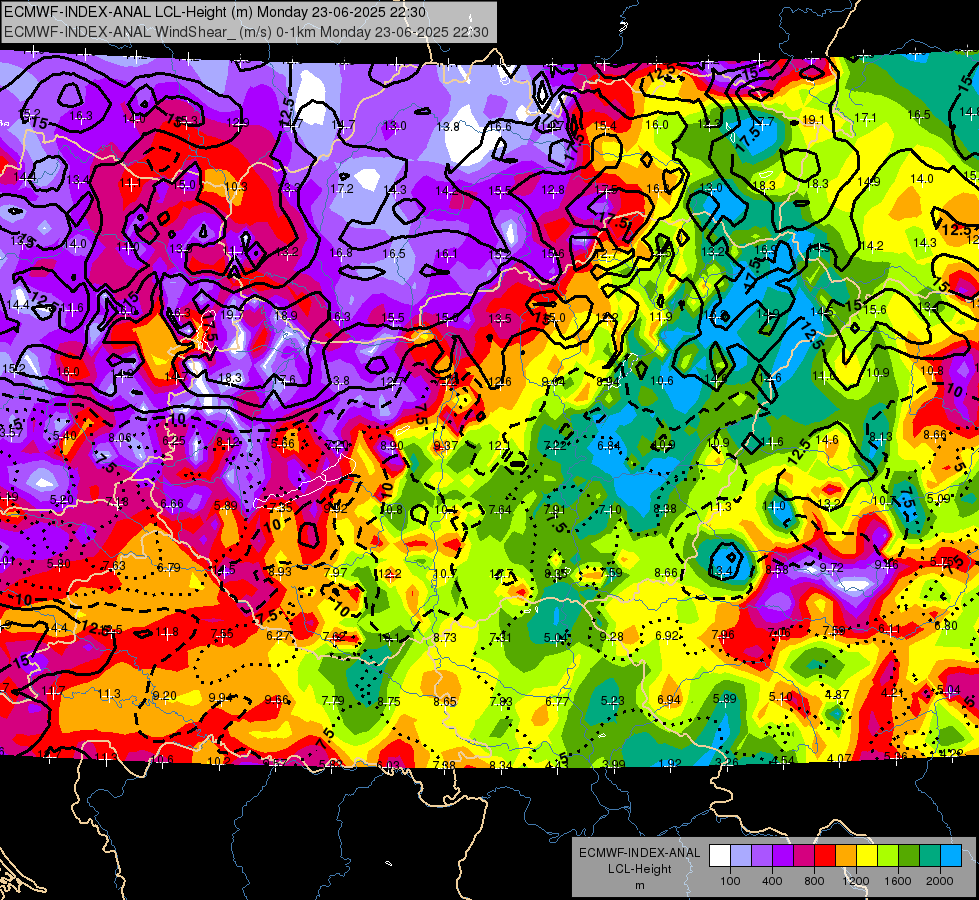Click the wind shear value 19.1
This screenshot has height=900, width=979.
point(813,120)
